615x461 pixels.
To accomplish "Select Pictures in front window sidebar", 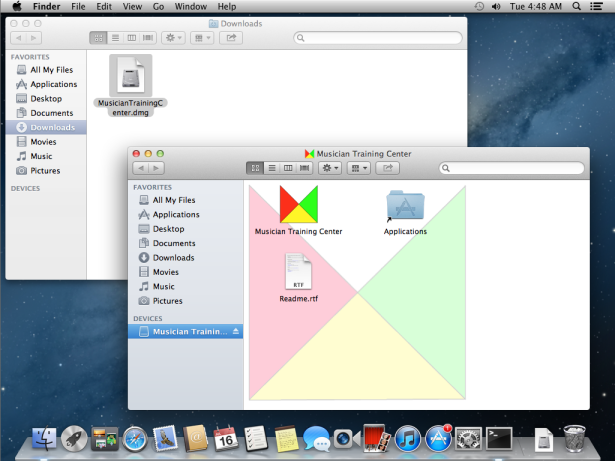I will [186, 301].
